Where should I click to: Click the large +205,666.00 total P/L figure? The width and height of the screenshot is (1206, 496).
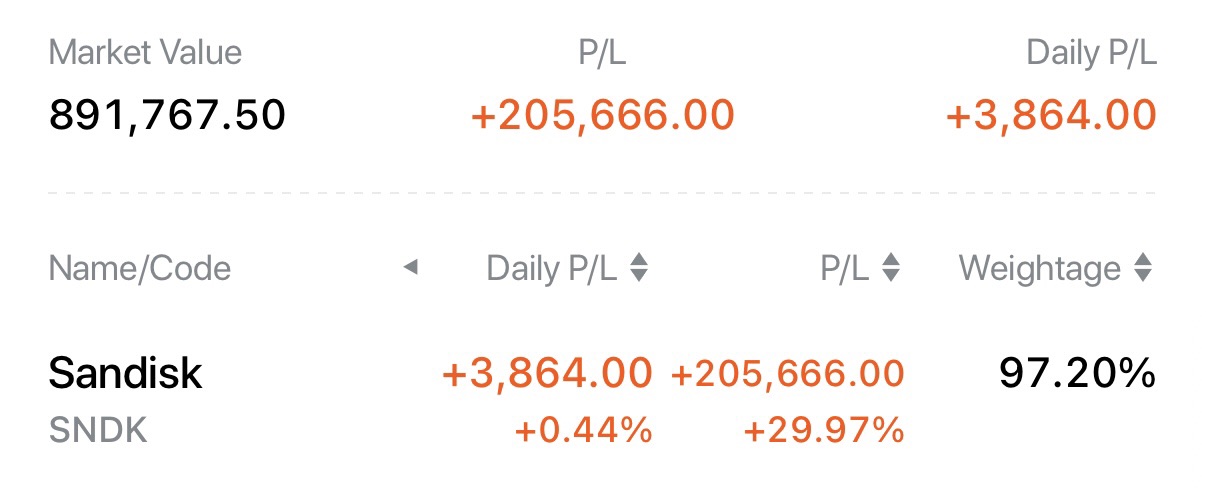click(x=602, y=115)
